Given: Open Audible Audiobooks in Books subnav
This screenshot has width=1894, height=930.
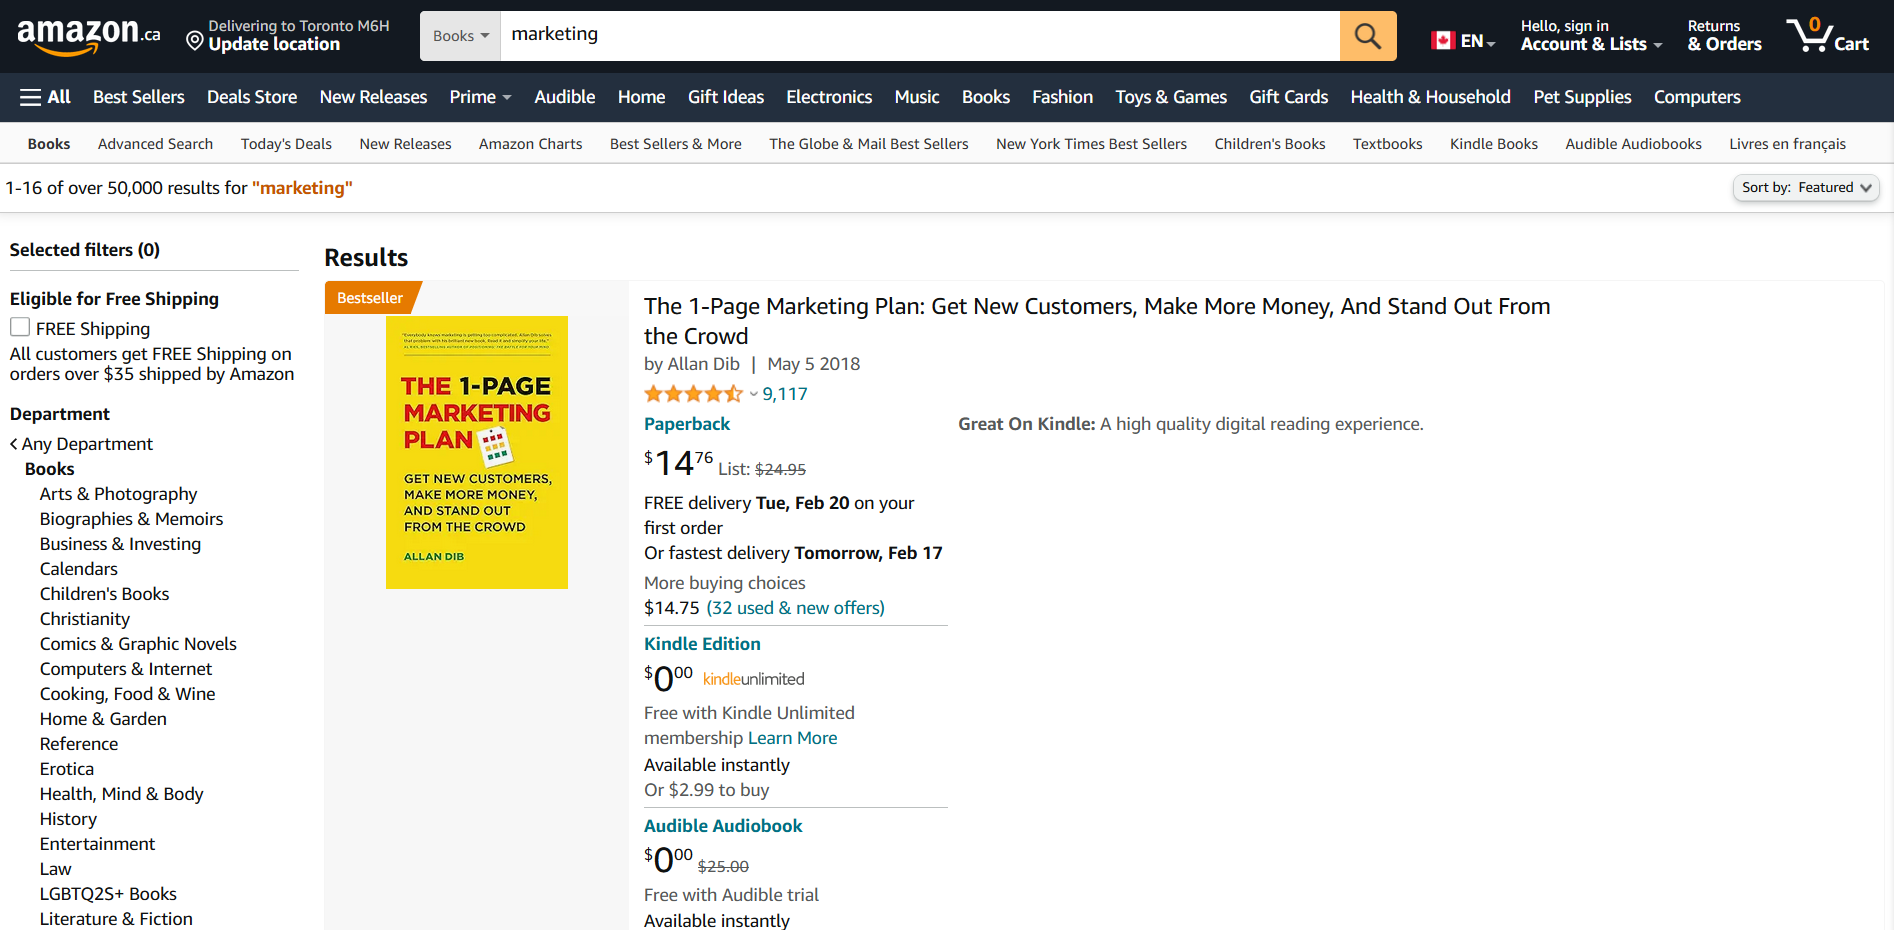Looking at the screenshot, I should [1633, 144].
